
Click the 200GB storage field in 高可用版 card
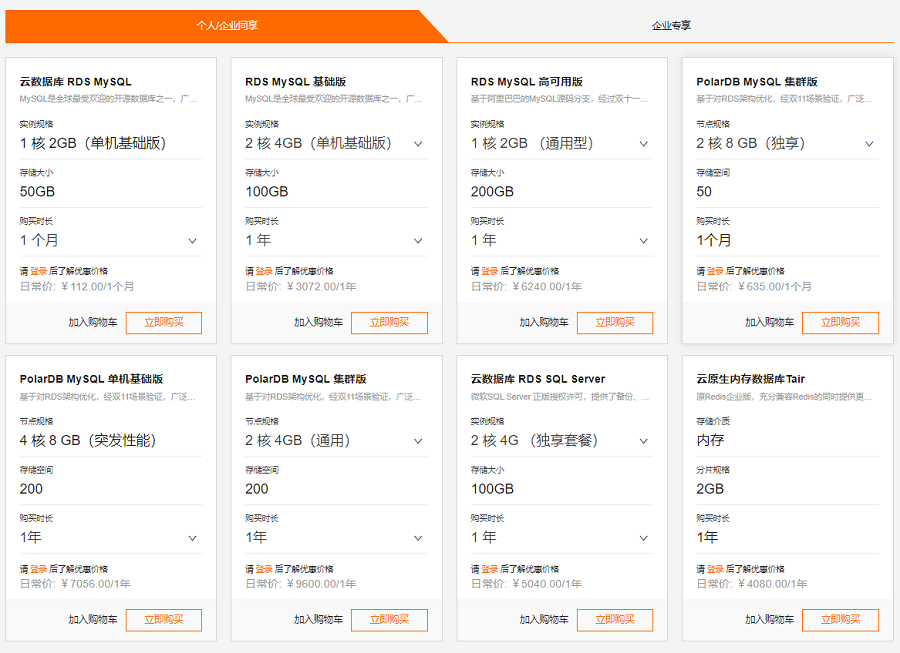point(562,192)
